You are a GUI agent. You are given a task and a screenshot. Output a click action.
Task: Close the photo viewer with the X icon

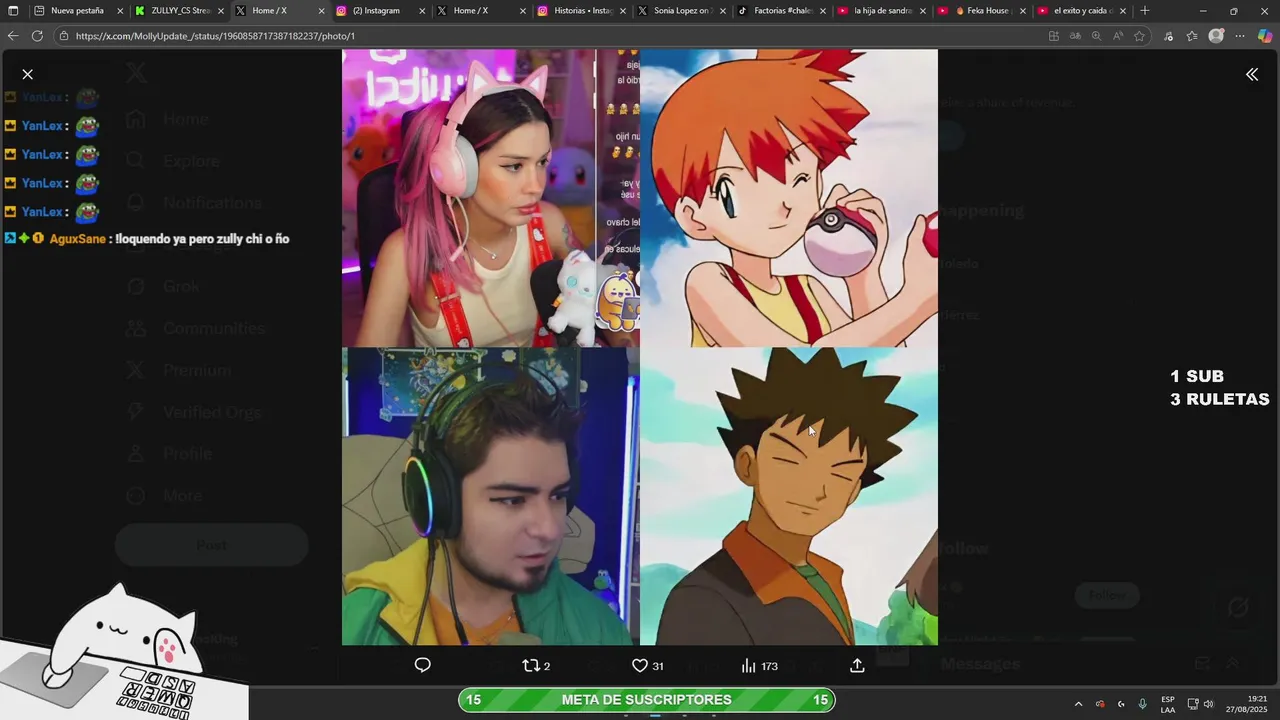tap(27, 74)
